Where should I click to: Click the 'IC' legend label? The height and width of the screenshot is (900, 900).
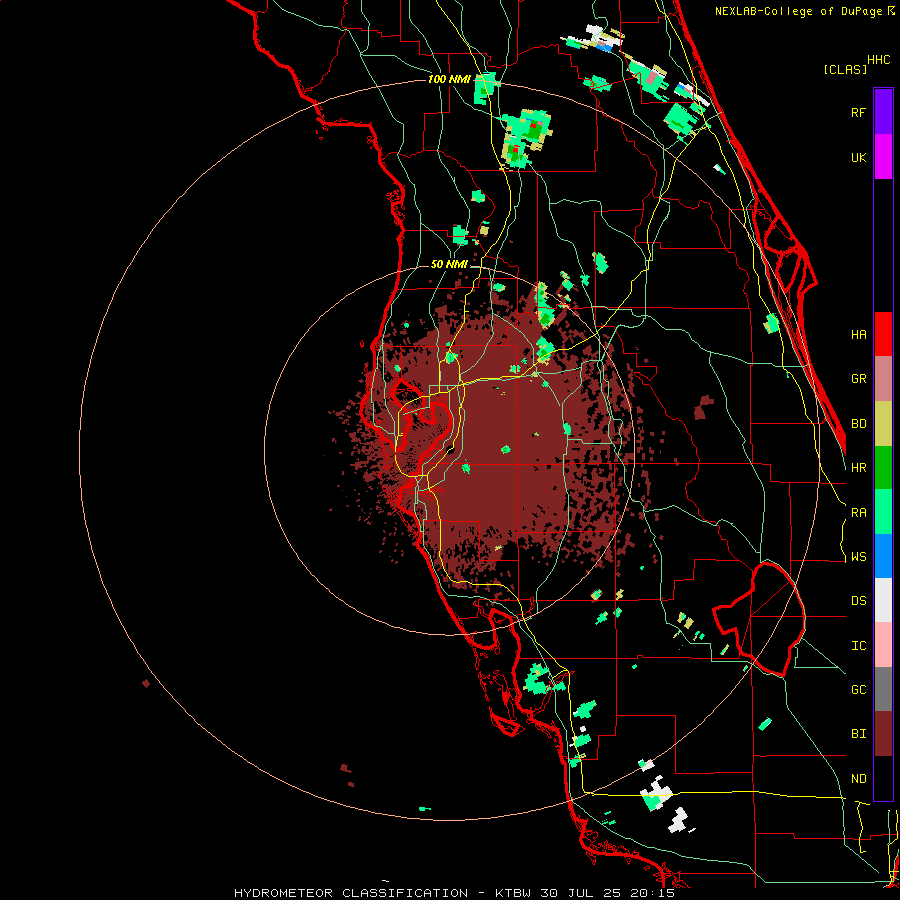coord(858,646)
